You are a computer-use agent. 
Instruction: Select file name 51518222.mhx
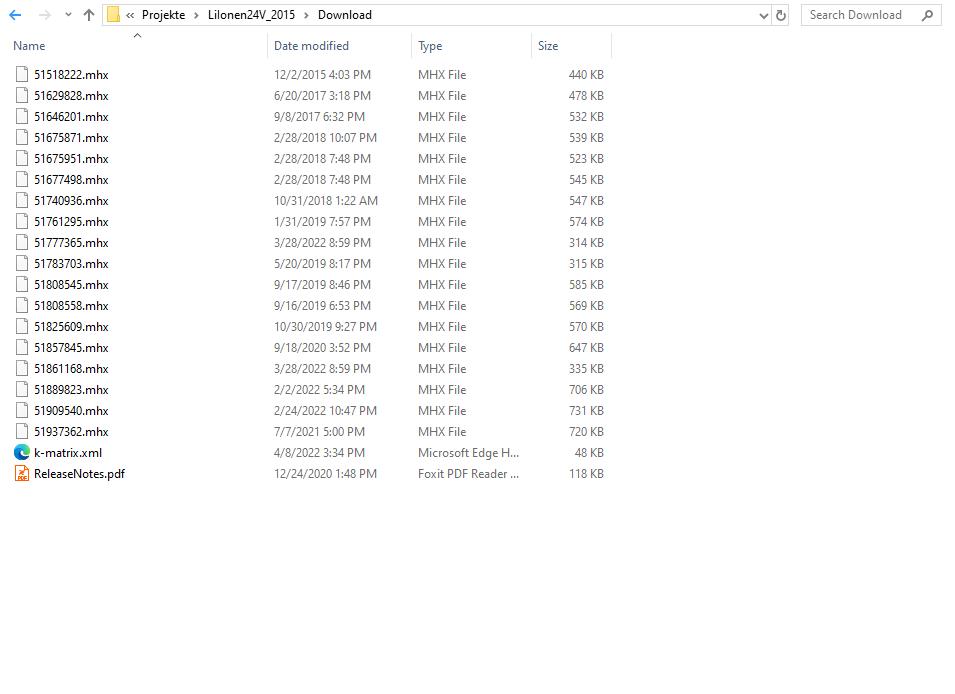click(x=71, y=74)
